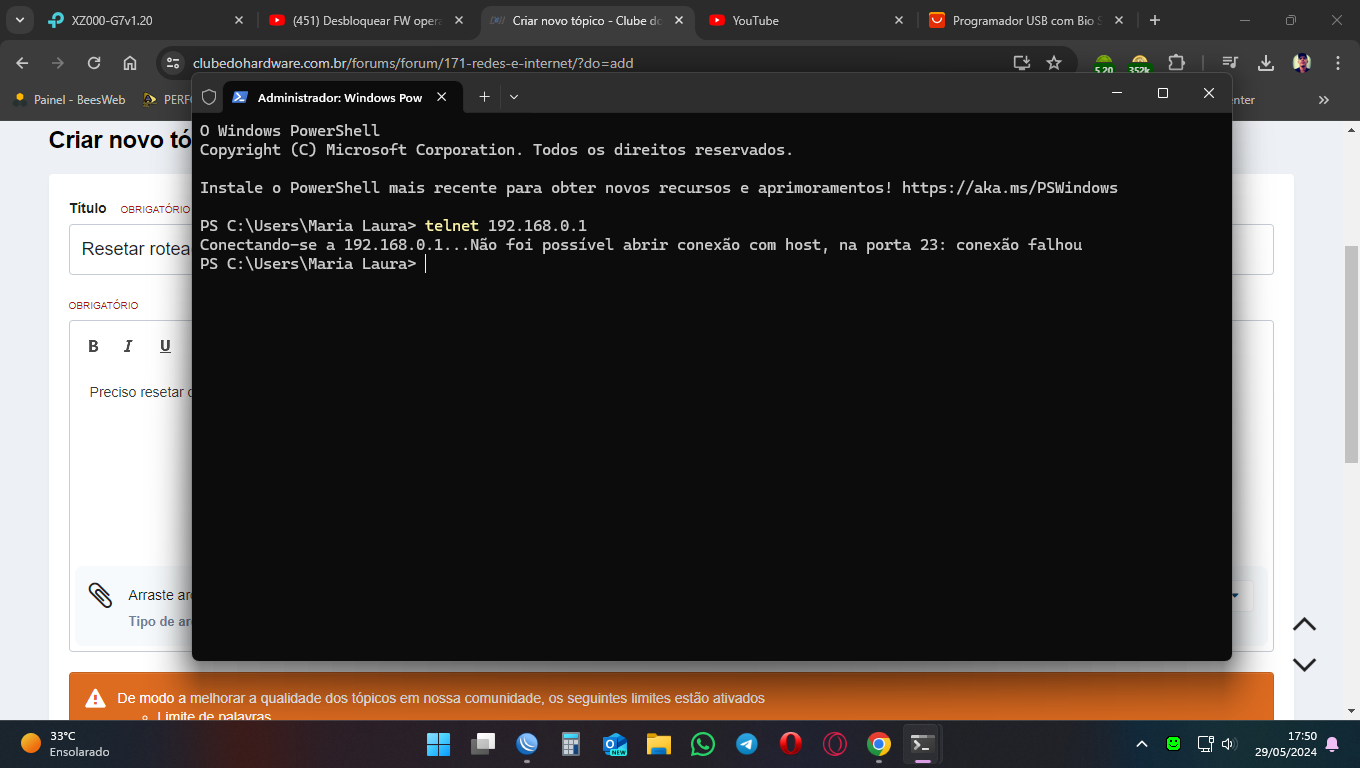Install the page as app icon
Screen dimensions: 1360x768
[1021, 63]
